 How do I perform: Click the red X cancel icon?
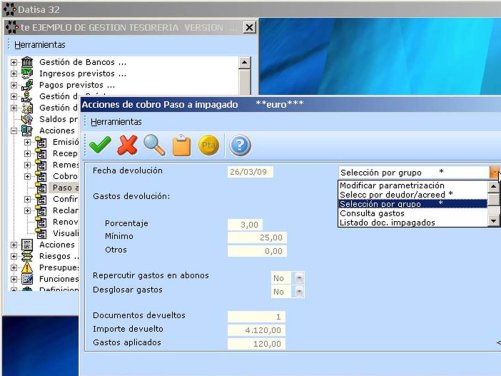[x=127, y=145]
